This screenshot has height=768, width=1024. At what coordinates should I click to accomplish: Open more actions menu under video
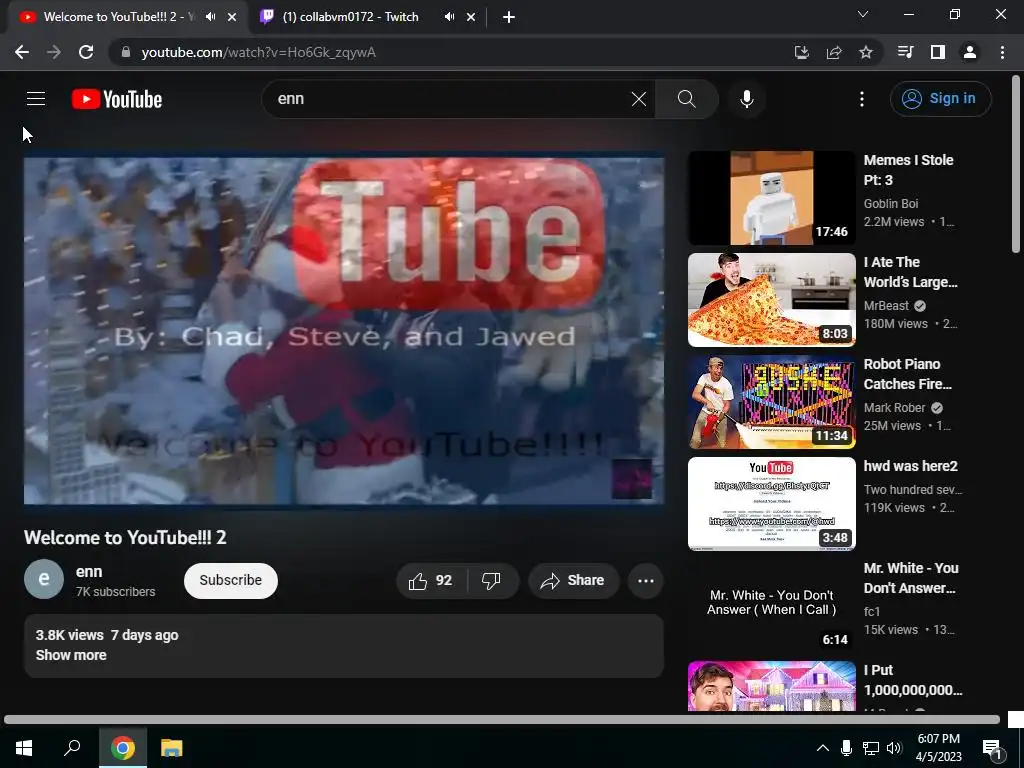click(646, 581)
